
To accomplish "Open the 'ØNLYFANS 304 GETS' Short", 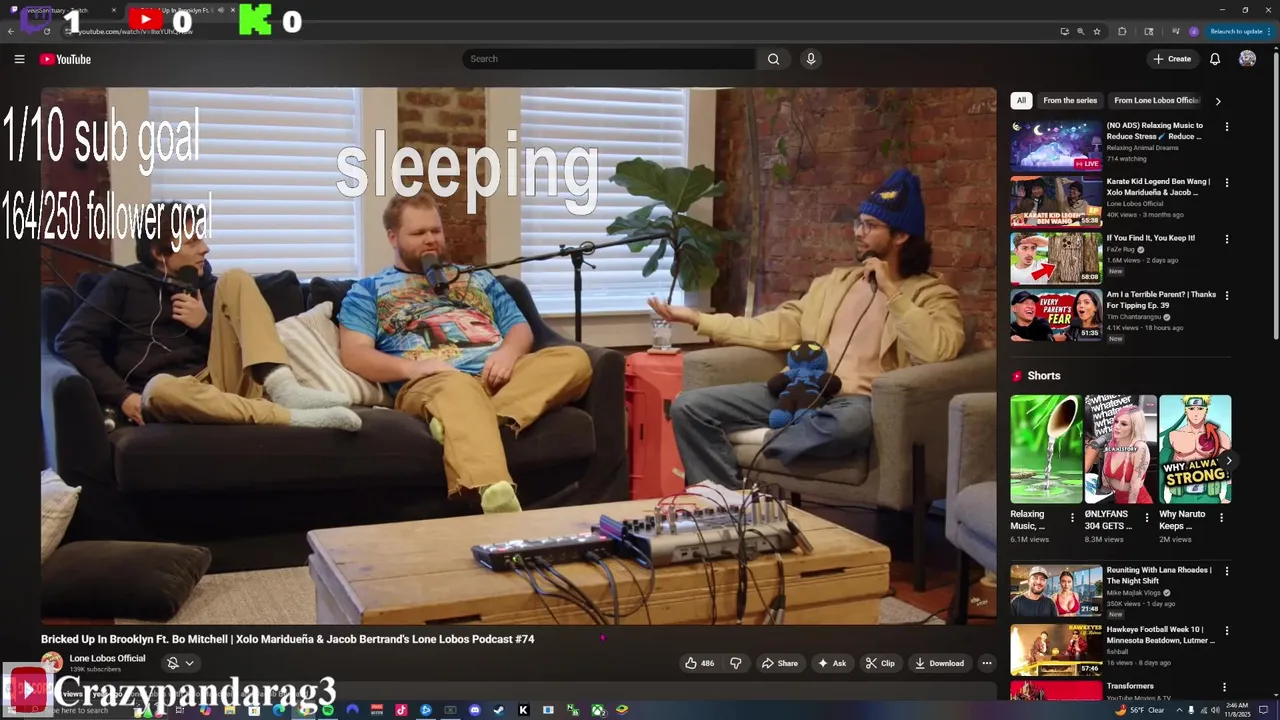I will (1121, 449).
